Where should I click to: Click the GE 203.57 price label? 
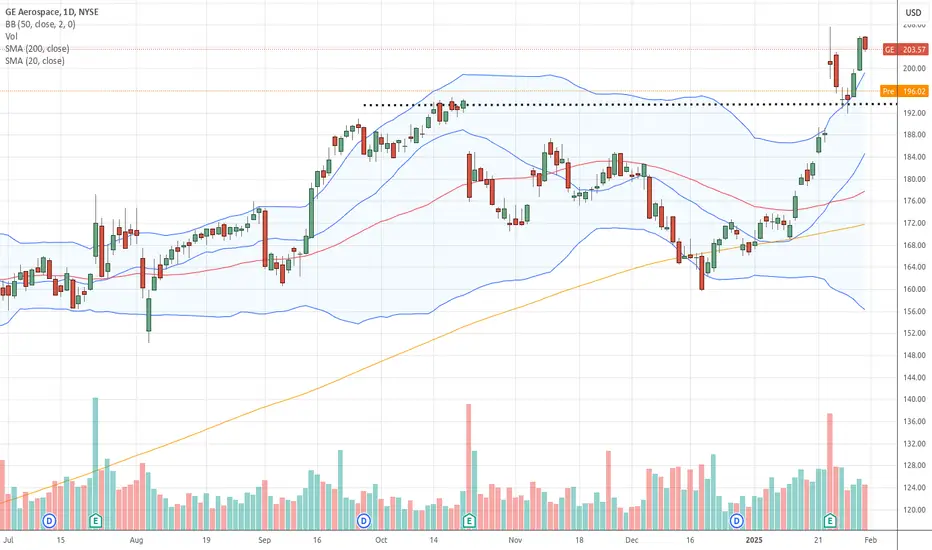click(905, 49)
